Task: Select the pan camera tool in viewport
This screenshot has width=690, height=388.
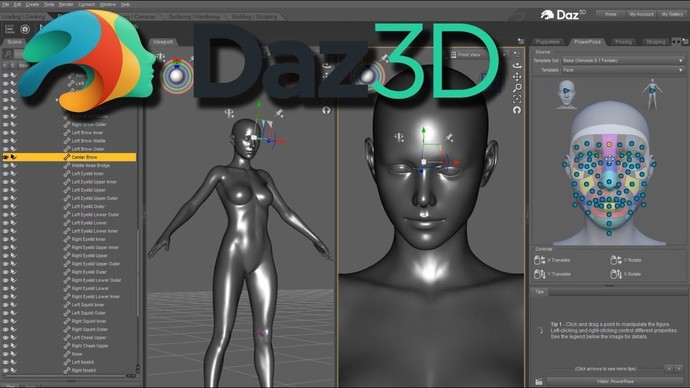Action: click(517, 77)
